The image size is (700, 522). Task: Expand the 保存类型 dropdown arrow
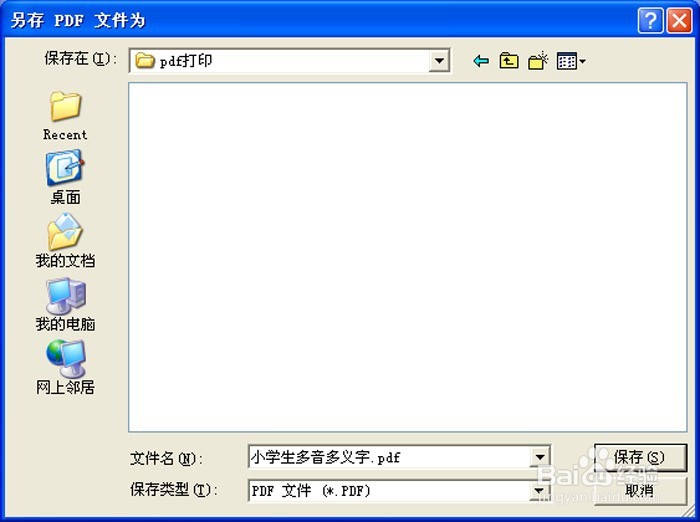(x=540, y=490)
